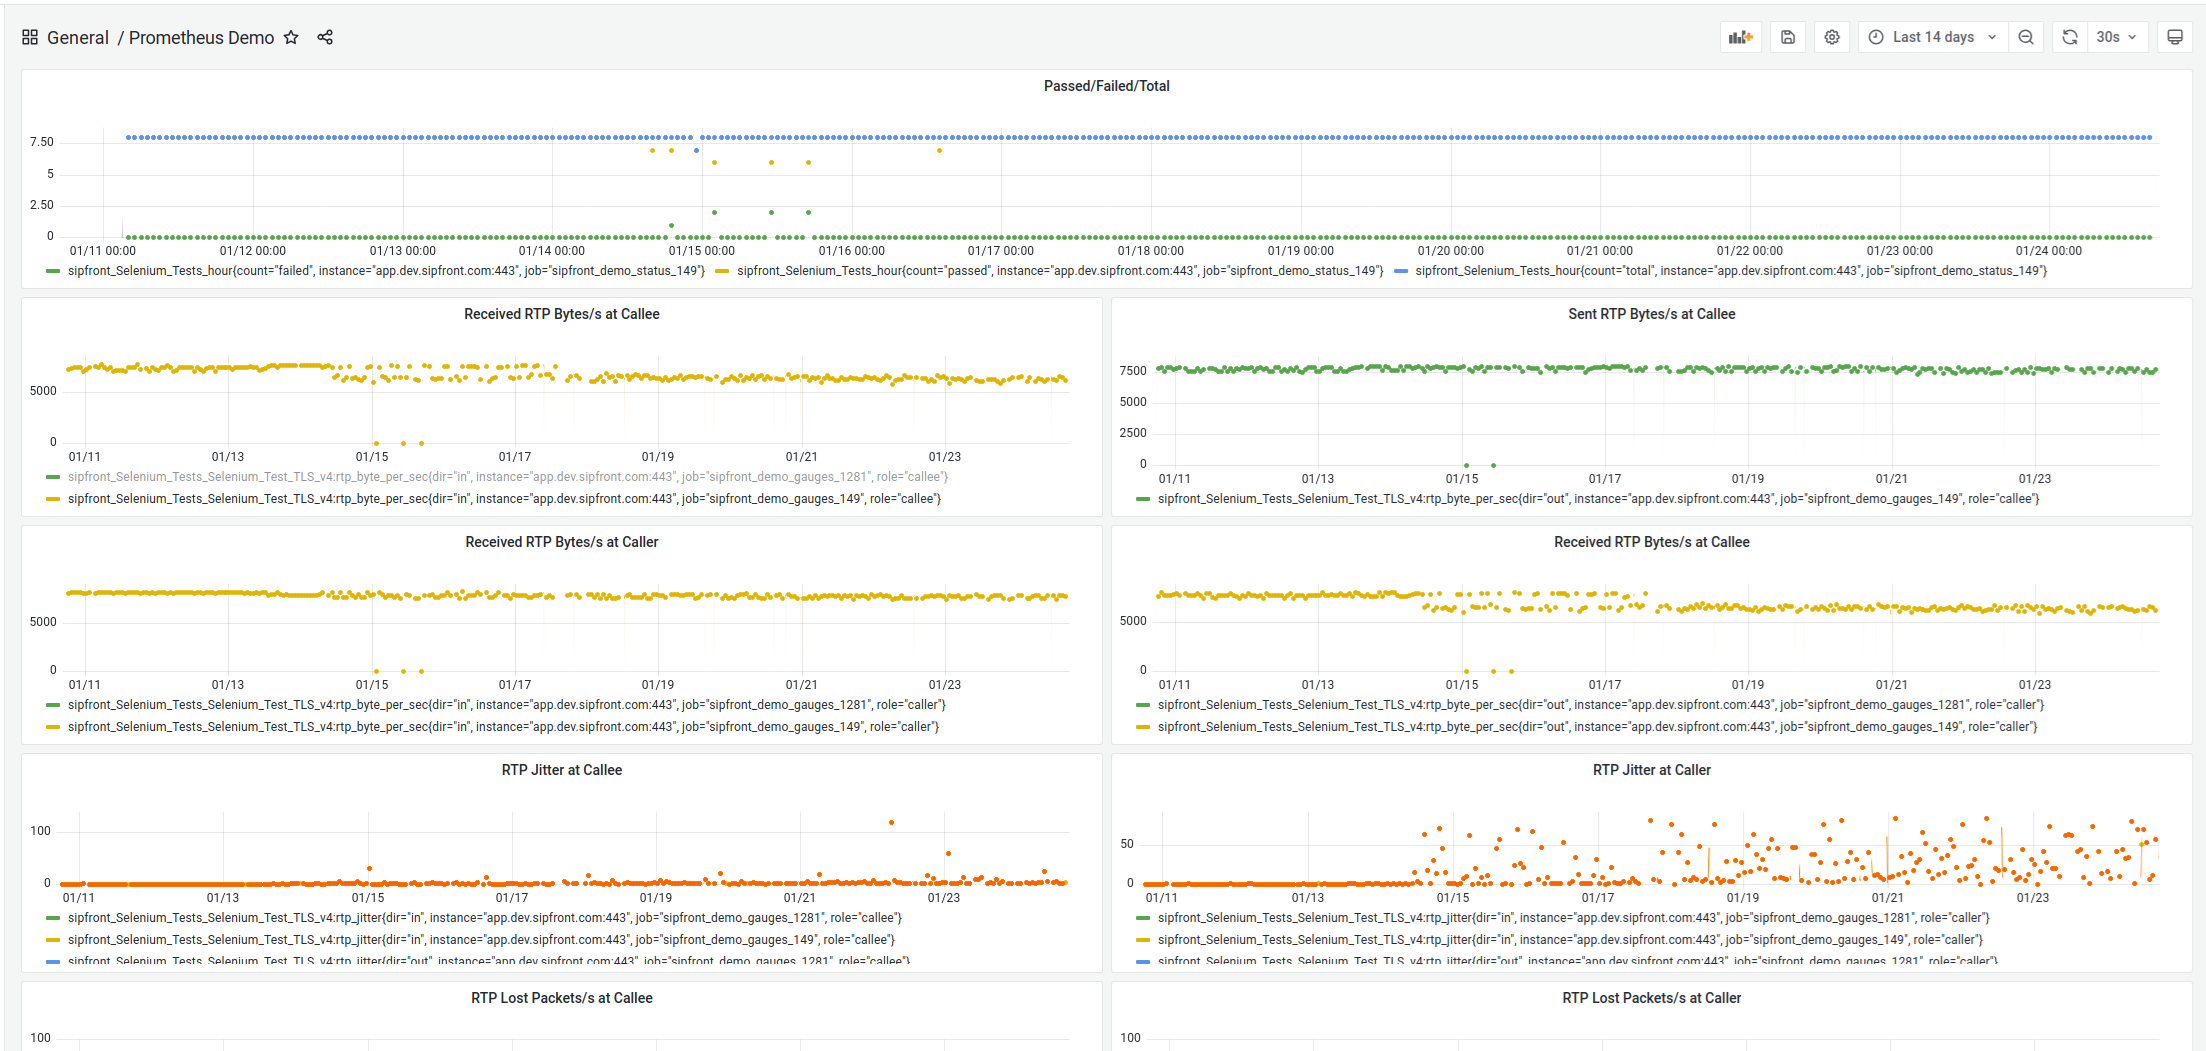This screenshot has width=2206, height=1051.
Task: Toggle the count="total" series in legend
Action: click(1731, 271)
